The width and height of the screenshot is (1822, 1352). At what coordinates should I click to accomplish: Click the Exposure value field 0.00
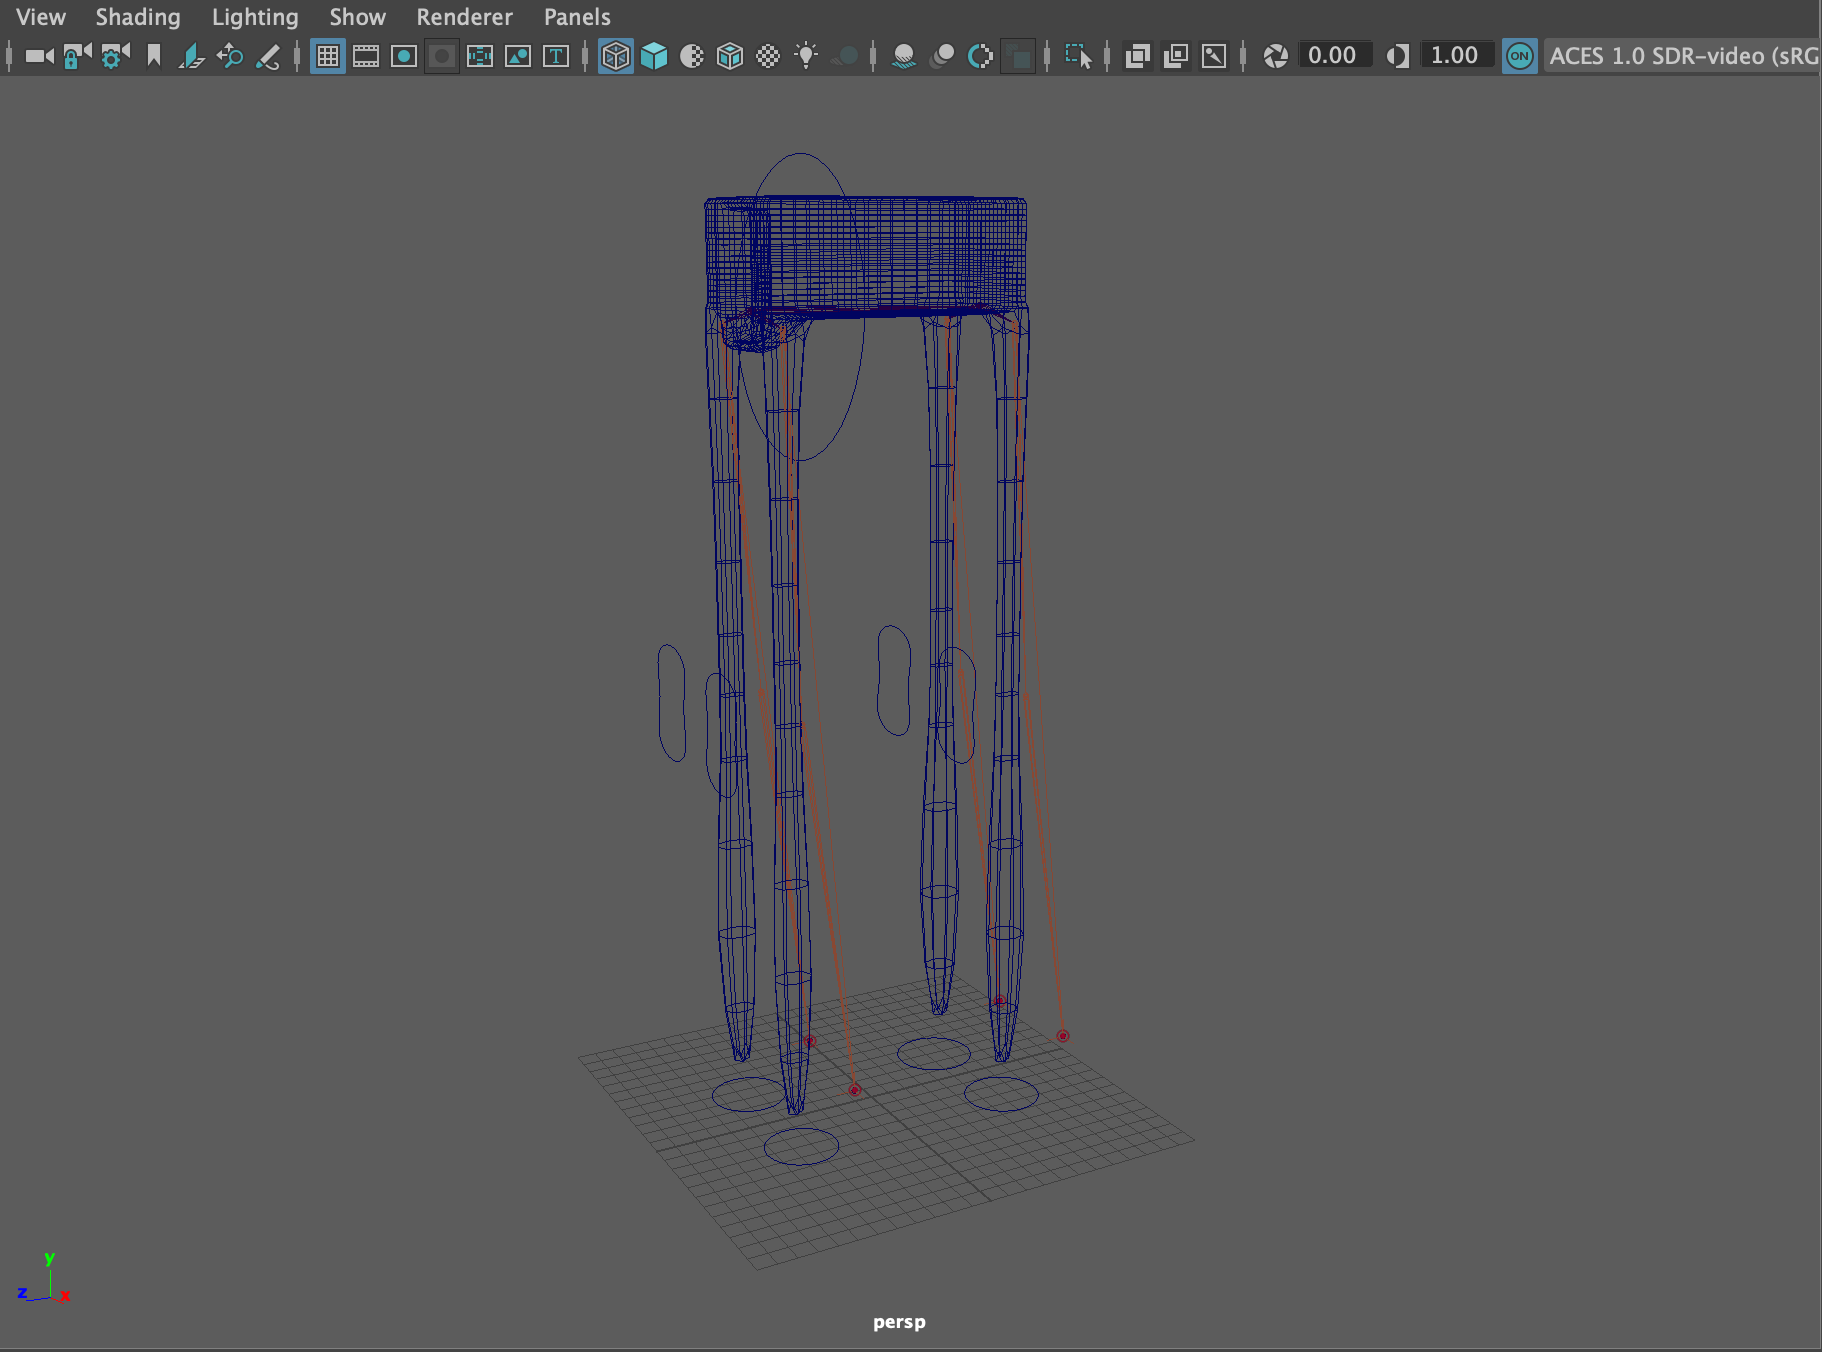pos(1333,55)
